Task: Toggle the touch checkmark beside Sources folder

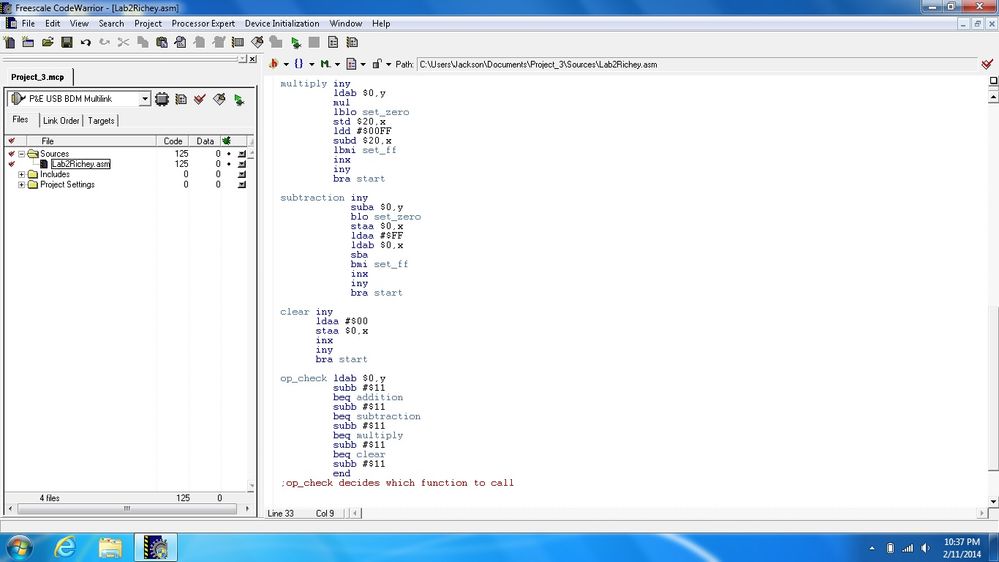Action: (x=11, y=154)
